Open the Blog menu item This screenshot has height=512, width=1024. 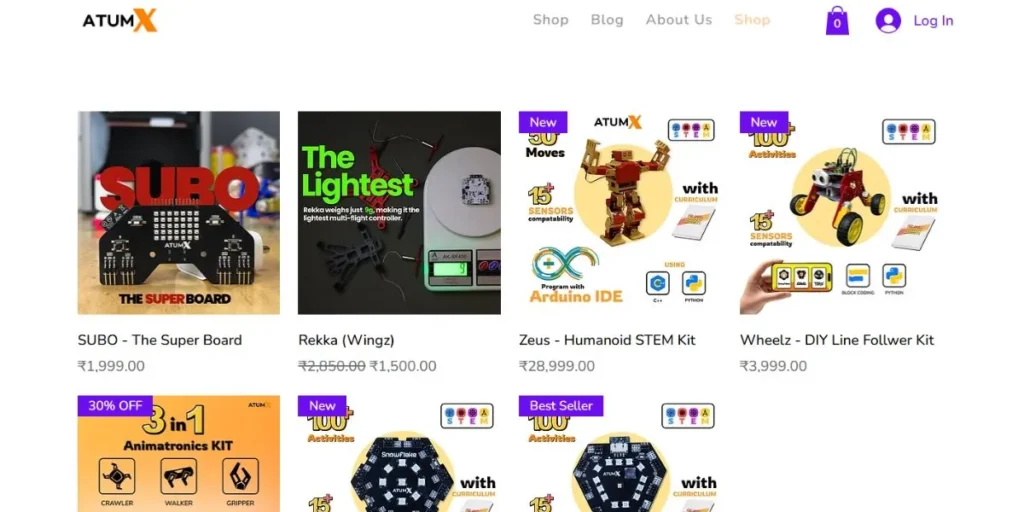pos(607,20)
